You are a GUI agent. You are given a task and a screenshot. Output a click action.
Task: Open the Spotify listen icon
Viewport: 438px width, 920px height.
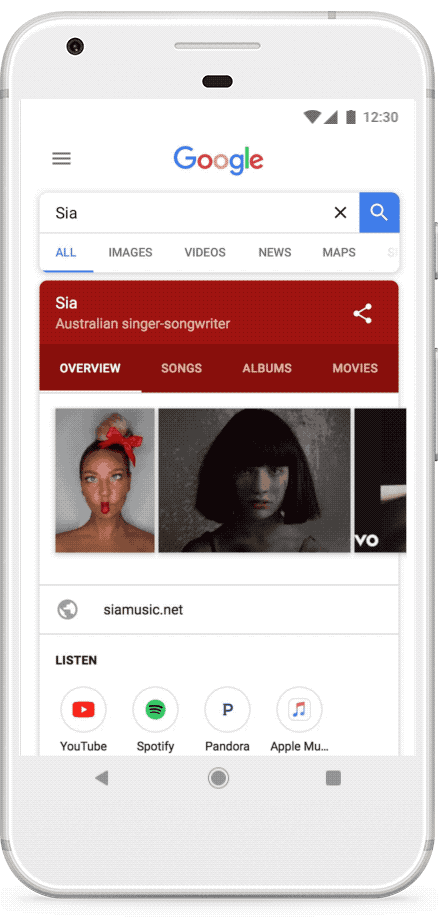155,710
